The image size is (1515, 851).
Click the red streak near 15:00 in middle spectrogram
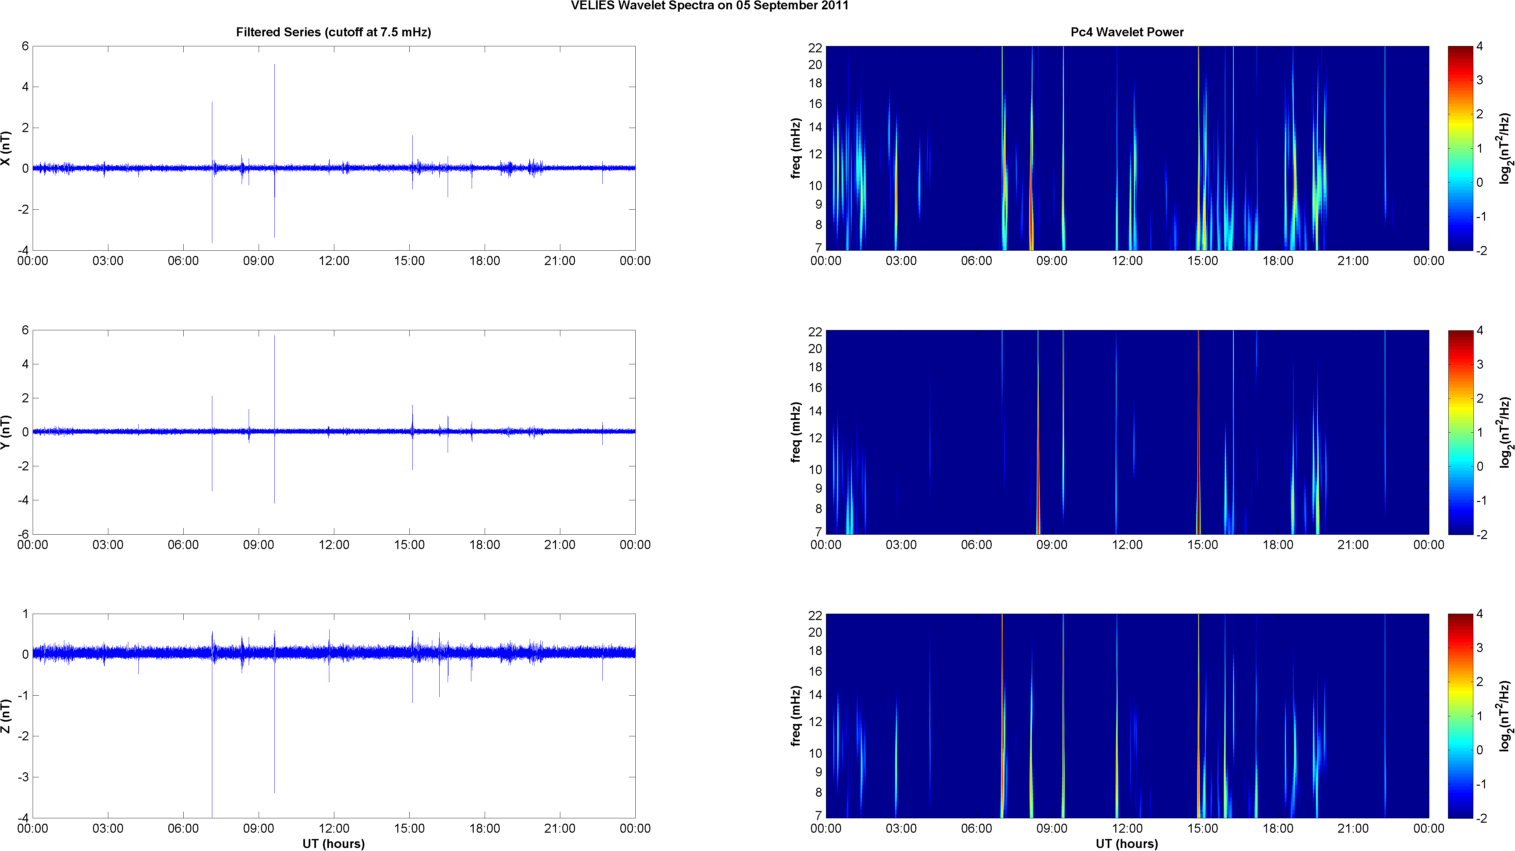point(1198,420)
